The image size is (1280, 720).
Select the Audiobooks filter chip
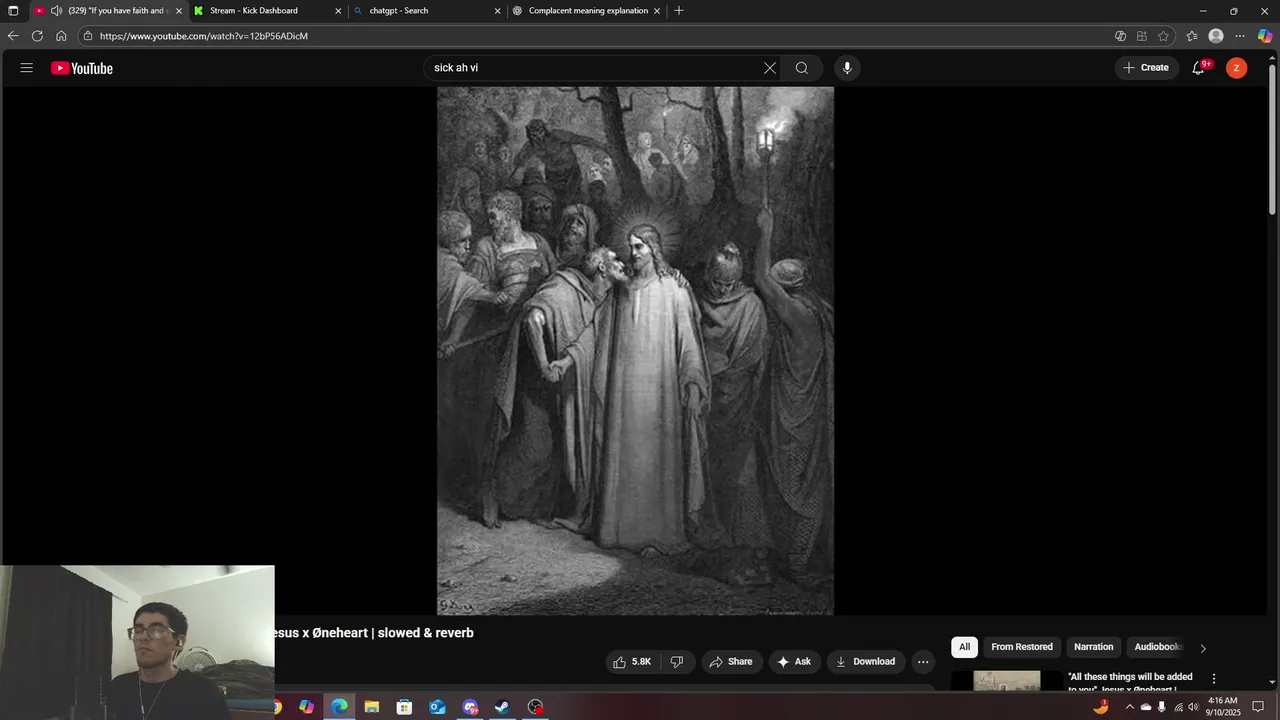click(x=1158, y=647)
